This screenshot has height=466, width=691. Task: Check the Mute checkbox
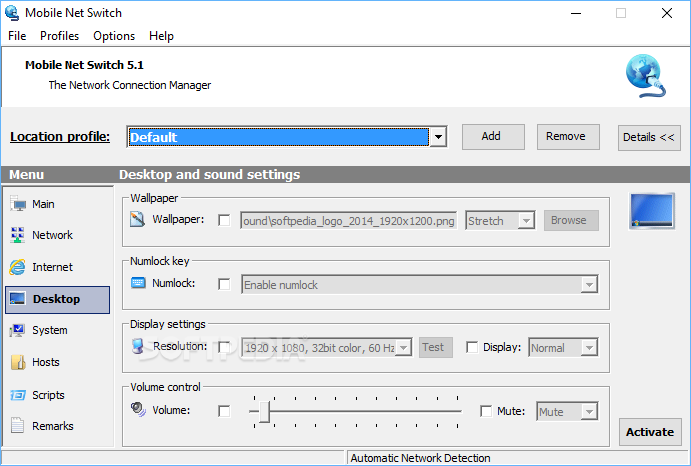coord(486,411)
